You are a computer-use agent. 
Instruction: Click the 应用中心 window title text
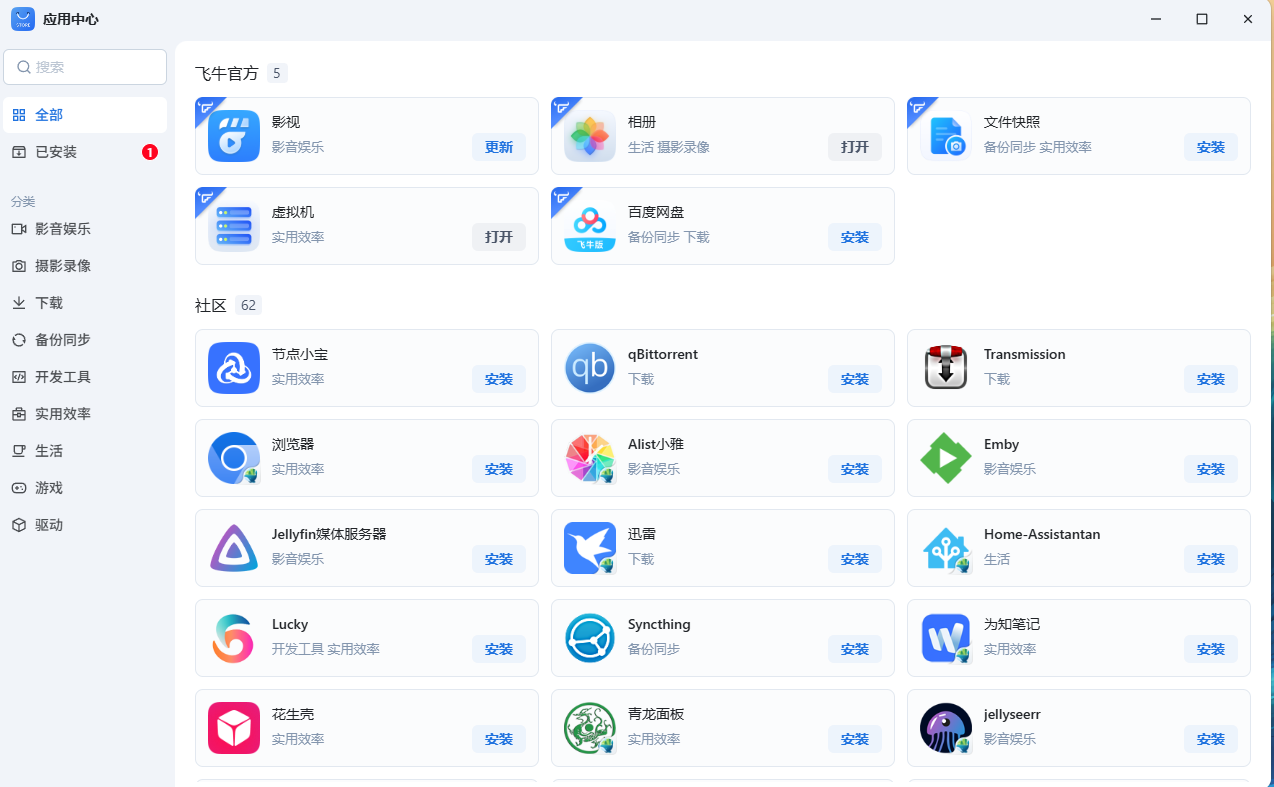click(x=71, y=19)
